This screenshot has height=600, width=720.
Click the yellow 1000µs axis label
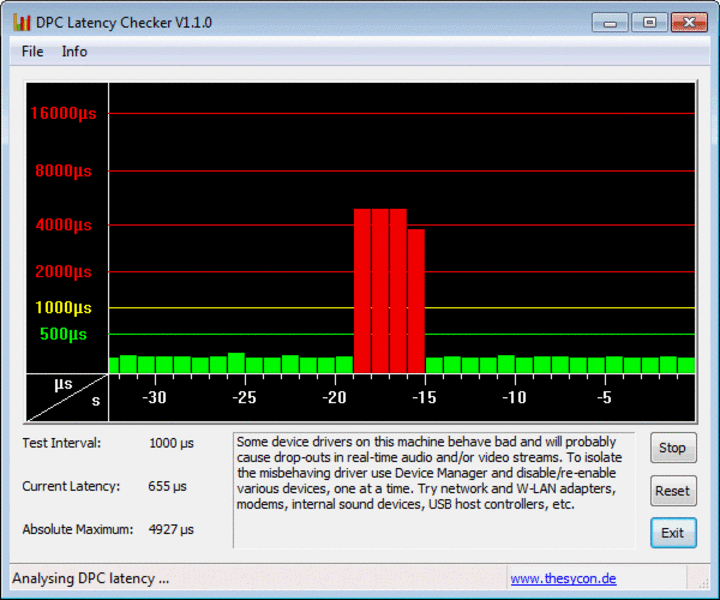coord(63,308)
